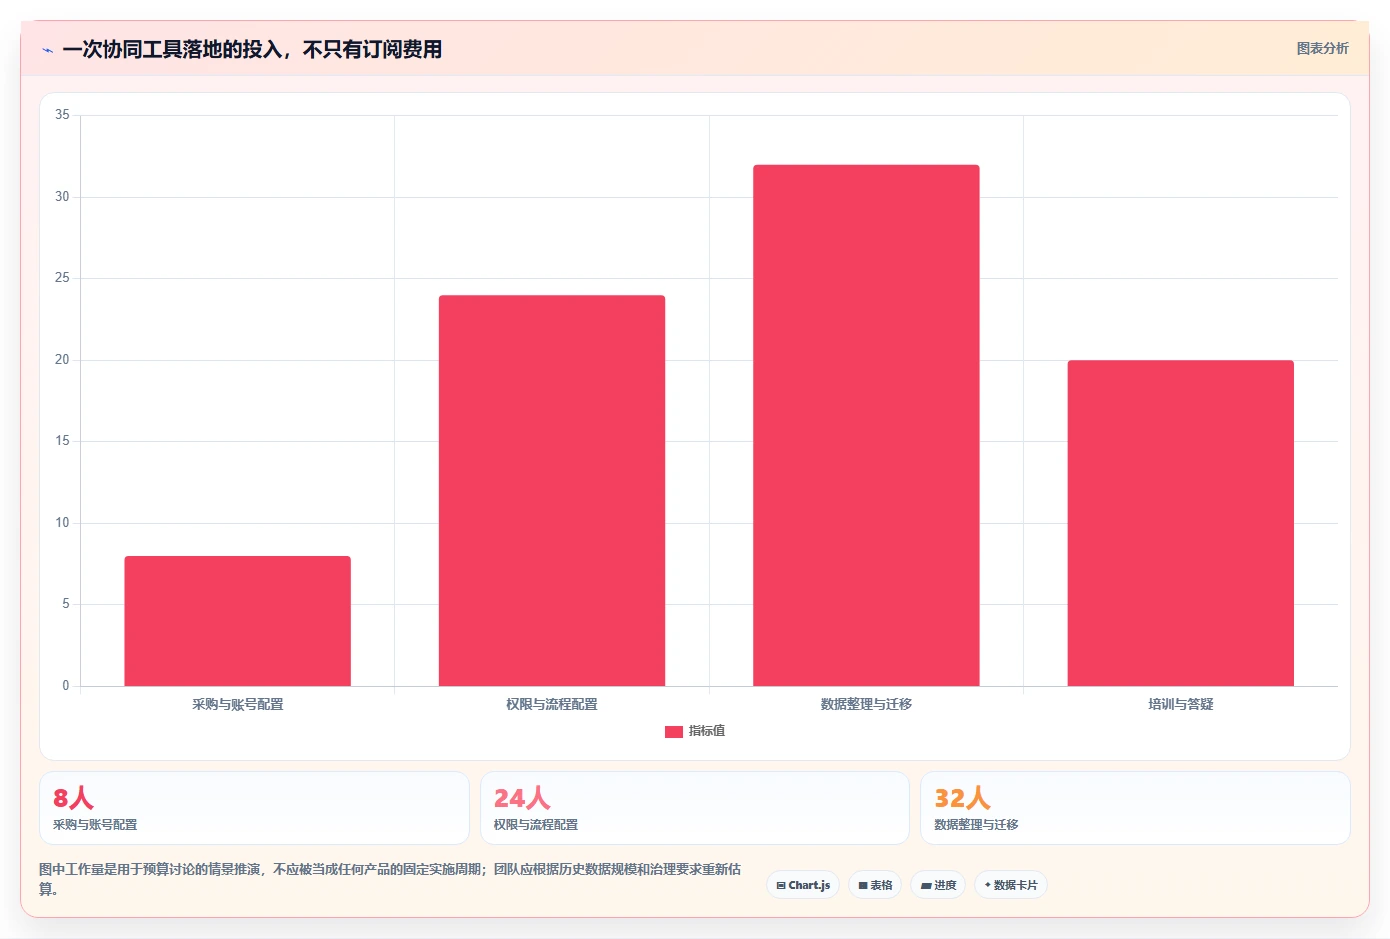The width and height of the screenshot is (1390, 939).
Task: Click the 指标值 legend label
Action: (x=707, y=731)
